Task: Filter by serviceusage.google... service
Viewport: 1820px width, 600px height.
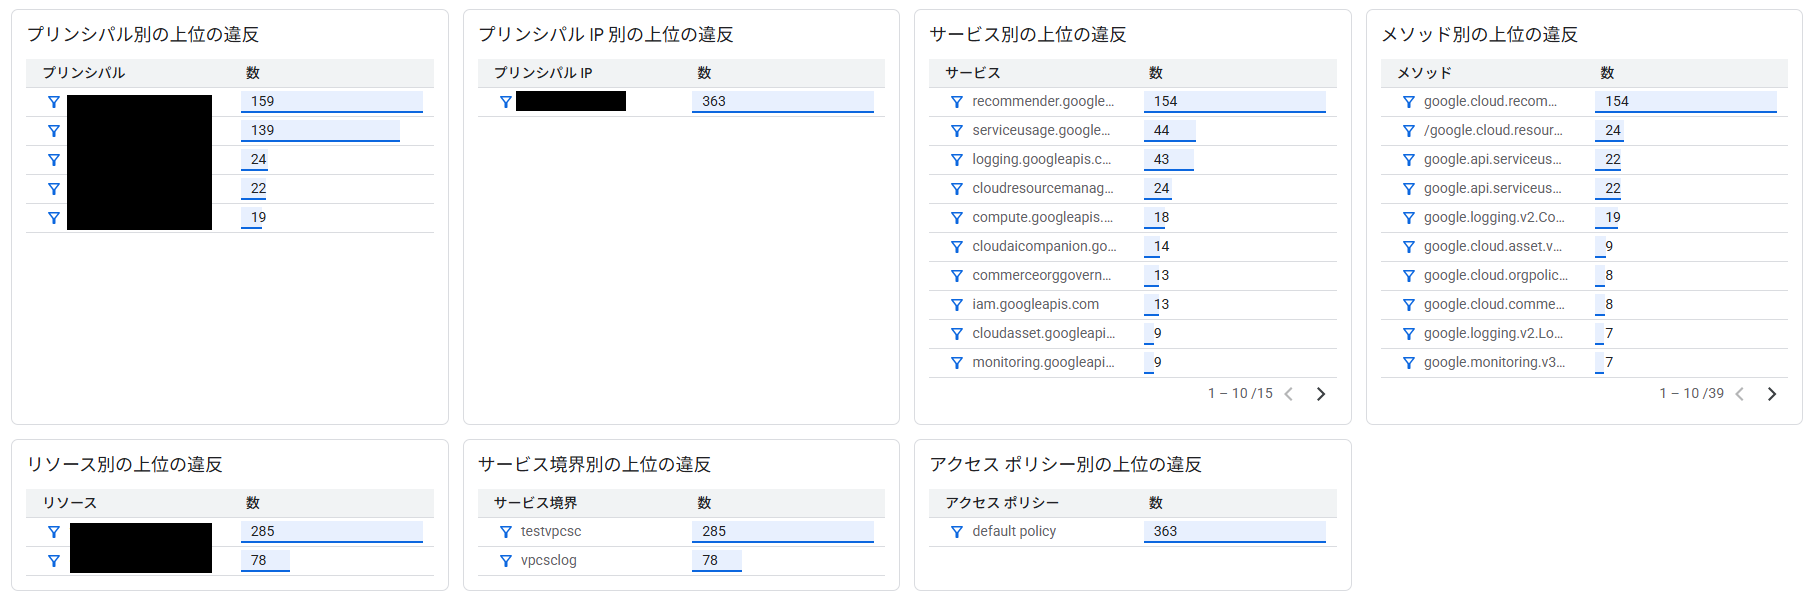Action: coord(957,131)
